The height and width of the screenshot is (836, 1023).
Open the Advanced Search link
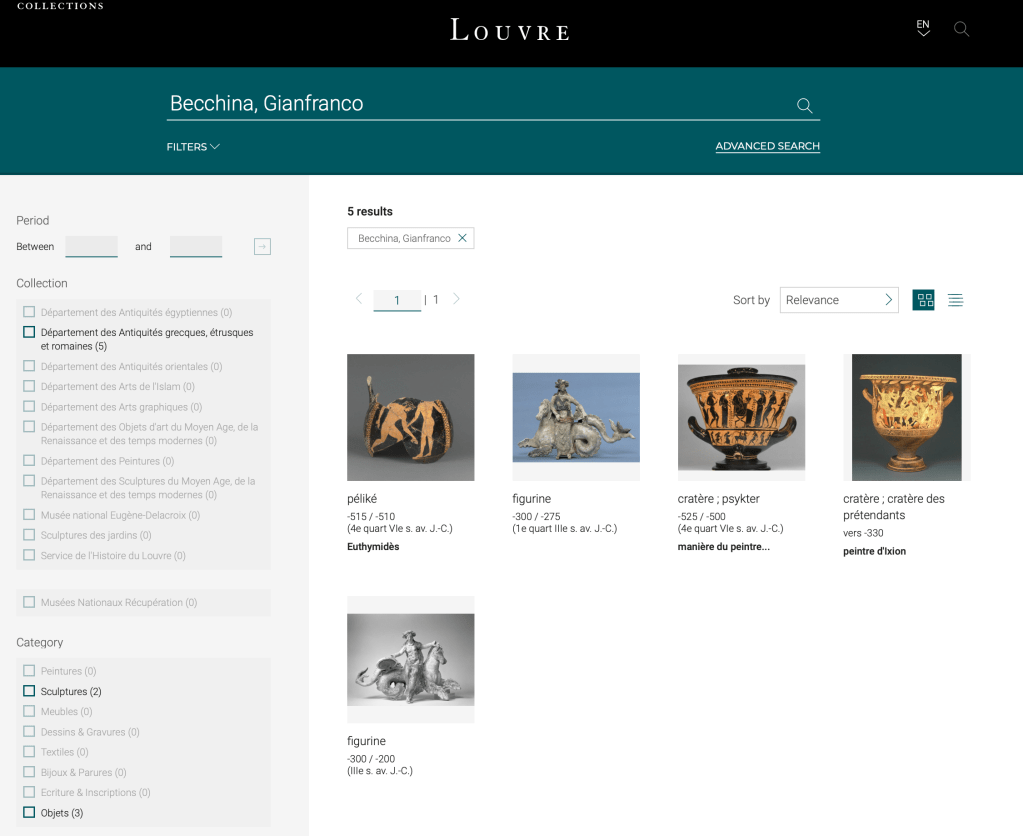(x=767, y=147)
